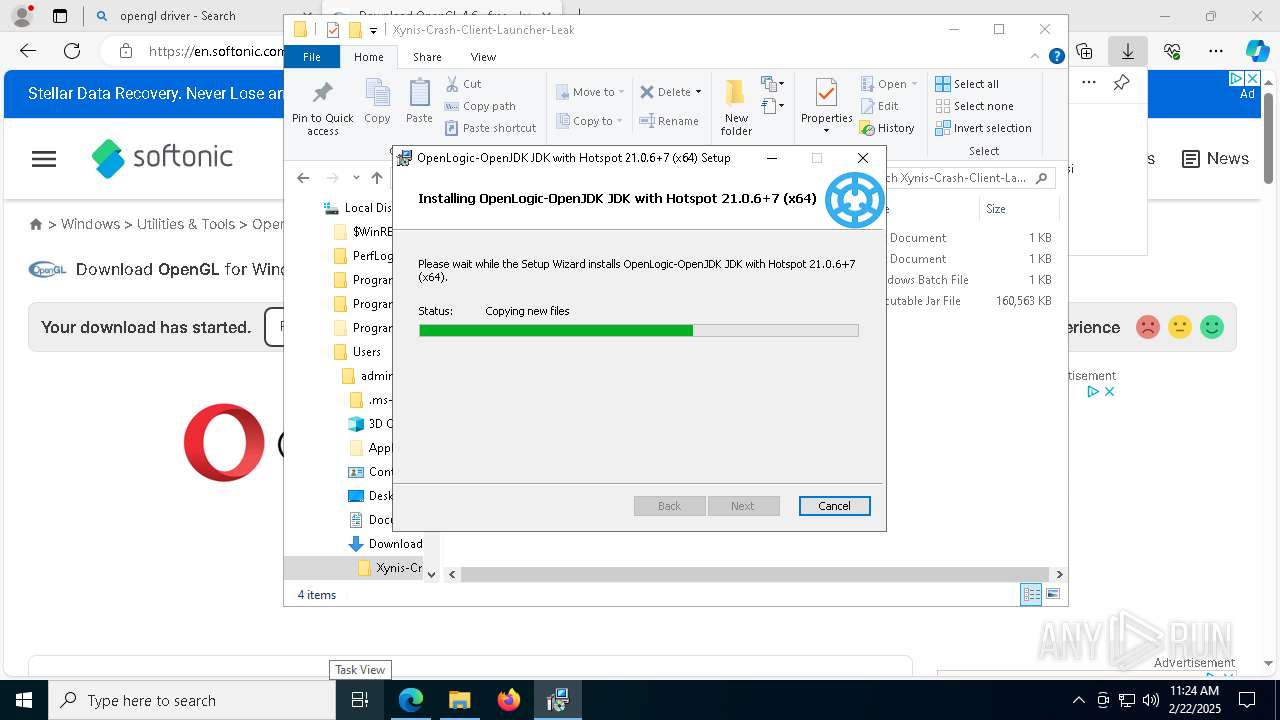The image size is (1280, 720).
Task: Open File Explorer from the taskbar
Action: (x=460, y=700)
